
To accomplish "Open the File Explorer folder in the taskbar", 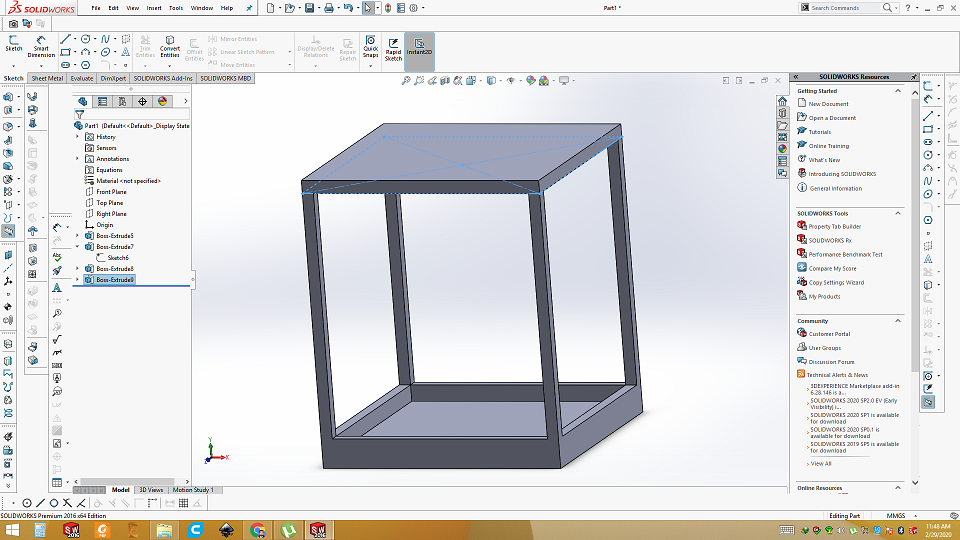I will pyautogui.click(x=163, y=530).
